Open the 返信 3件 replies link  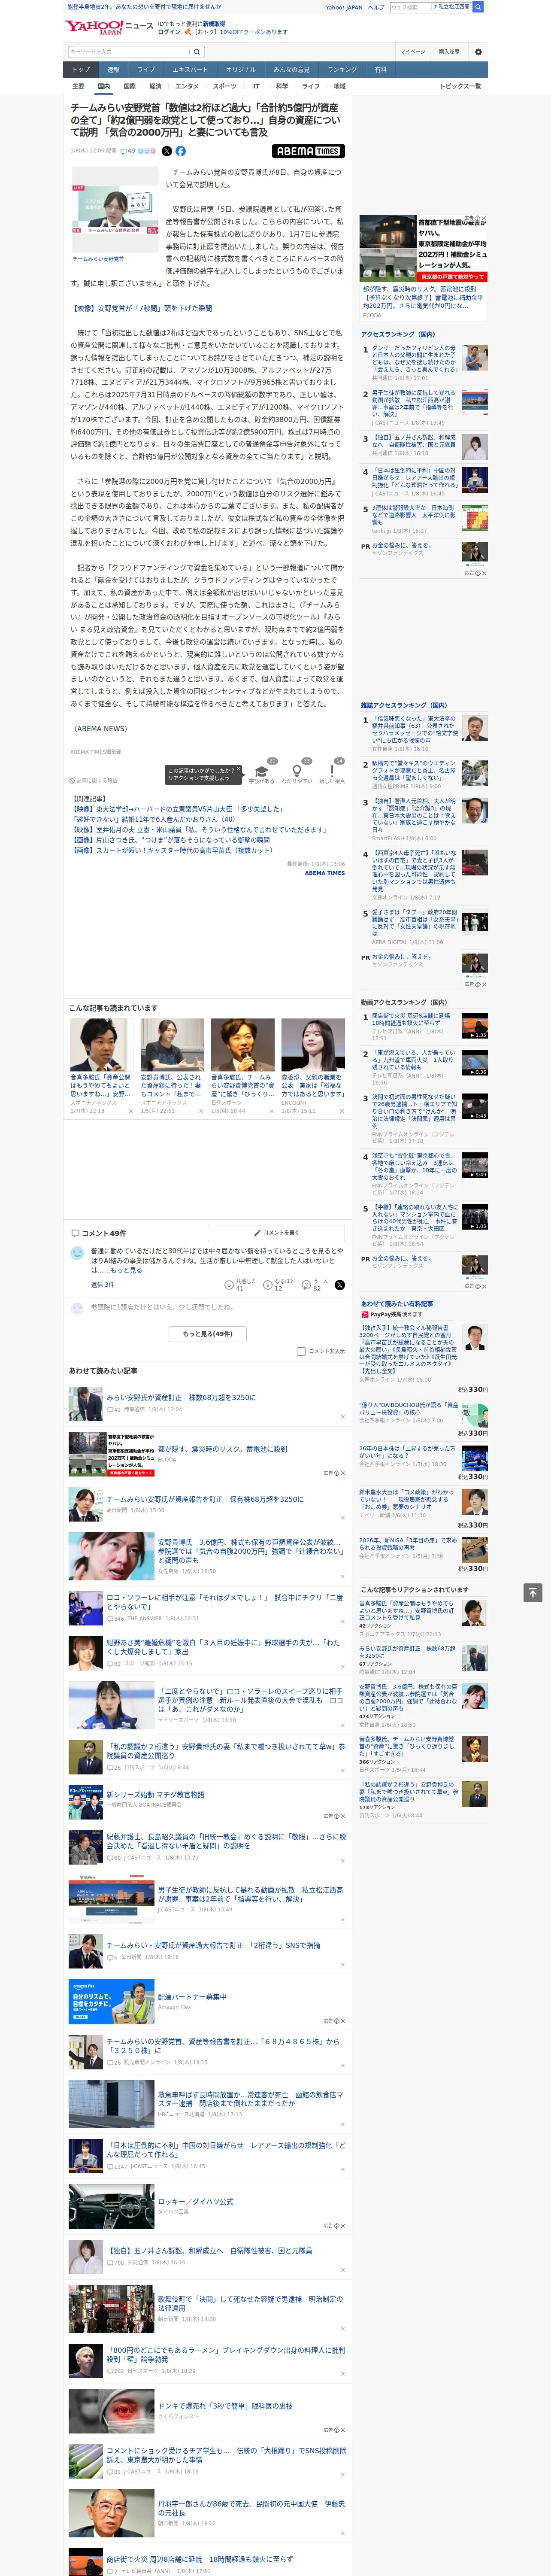(x=102, y=1285)
